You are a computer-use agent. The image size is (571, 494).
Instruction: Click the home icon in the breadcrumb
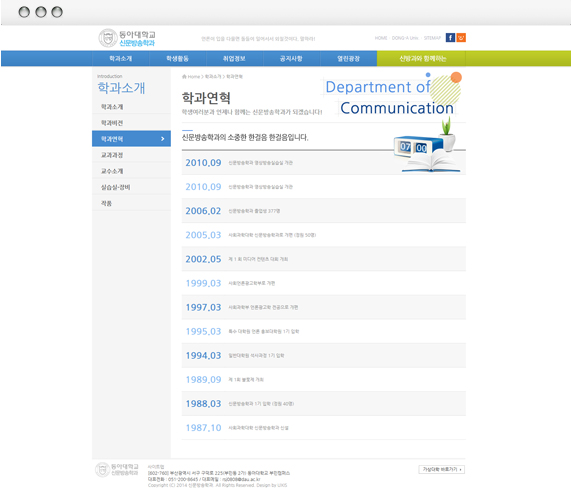click(x=184, y=76)
